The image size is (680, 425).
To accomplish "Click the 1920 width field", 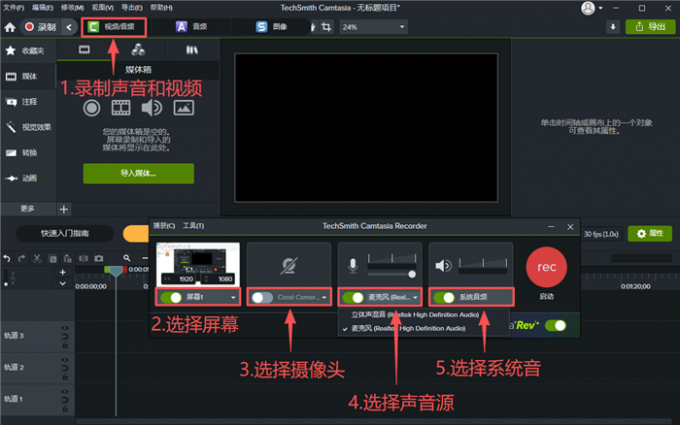I will pyautogui.click(x=181, y=279).
